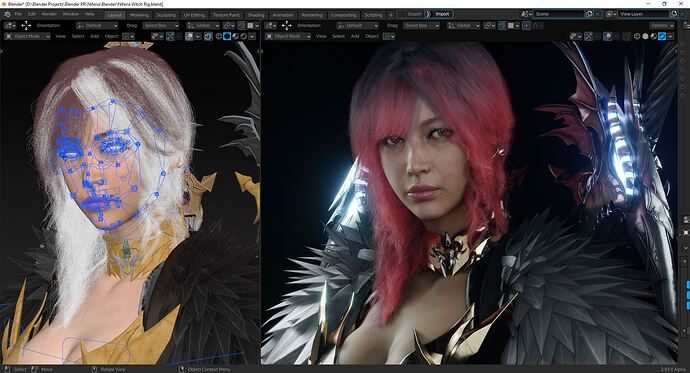
Task: Open the Object Mode dropdown in left viewport
Action: click(x=27, y=36)
